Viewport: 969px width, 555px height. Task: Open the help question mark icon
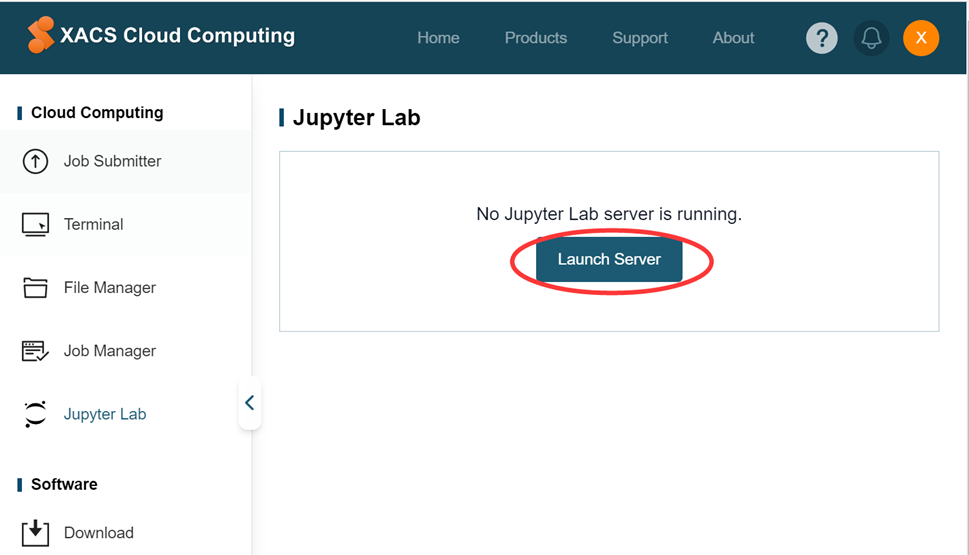(821, 38)
